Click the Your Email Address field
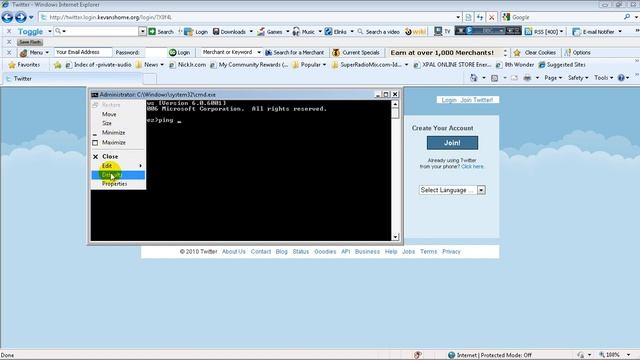 (x=83, y=52)
